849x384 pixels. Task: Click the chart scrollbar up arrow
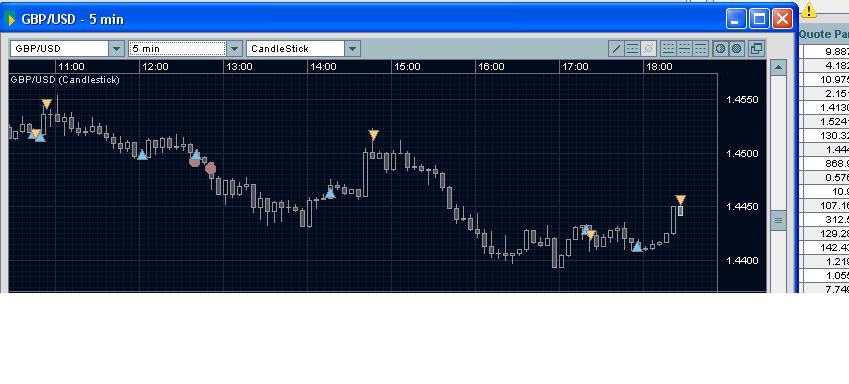coord(778,67)
